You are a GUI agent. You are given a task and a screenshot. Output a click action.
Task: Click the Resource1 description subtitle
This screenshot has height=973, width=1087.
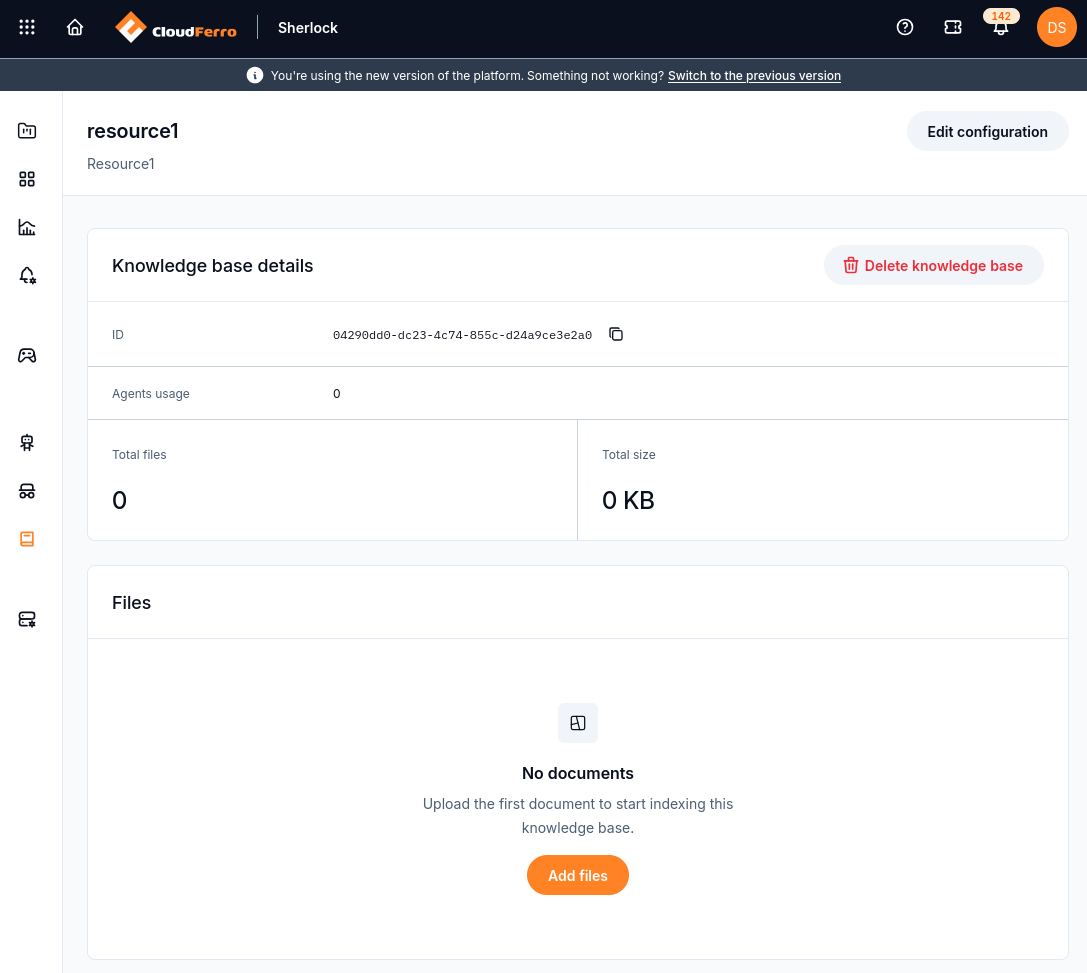coord(121,164)
